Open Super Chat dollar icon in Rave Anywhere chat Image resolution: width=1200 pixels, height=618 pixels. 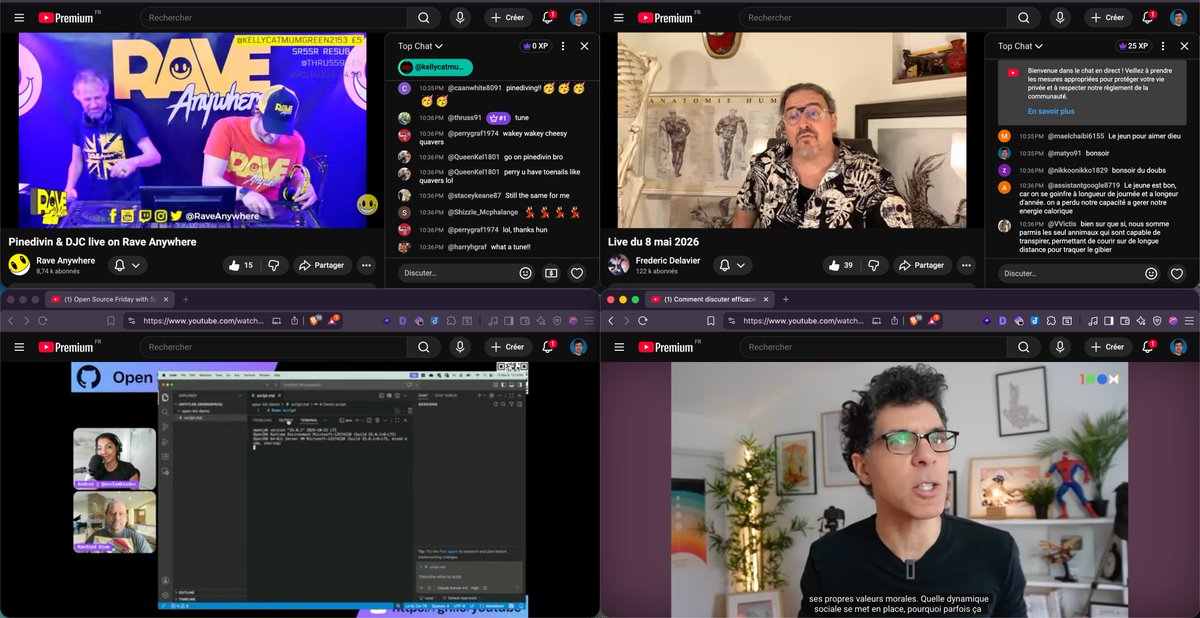pos(551,273)
